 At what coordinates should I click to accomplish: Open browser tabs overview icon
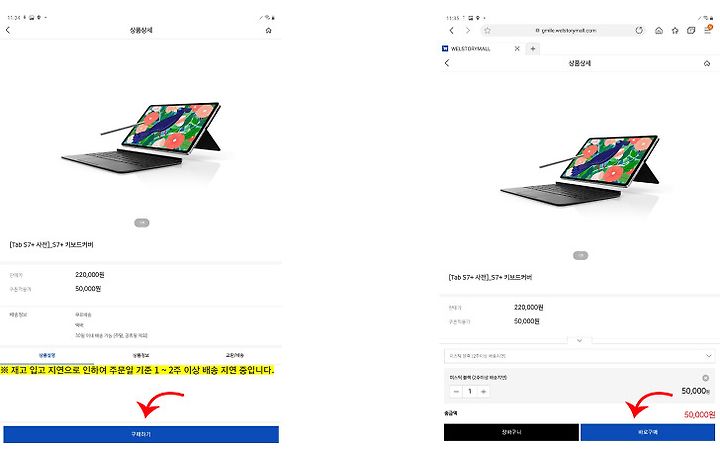point(691,30)
